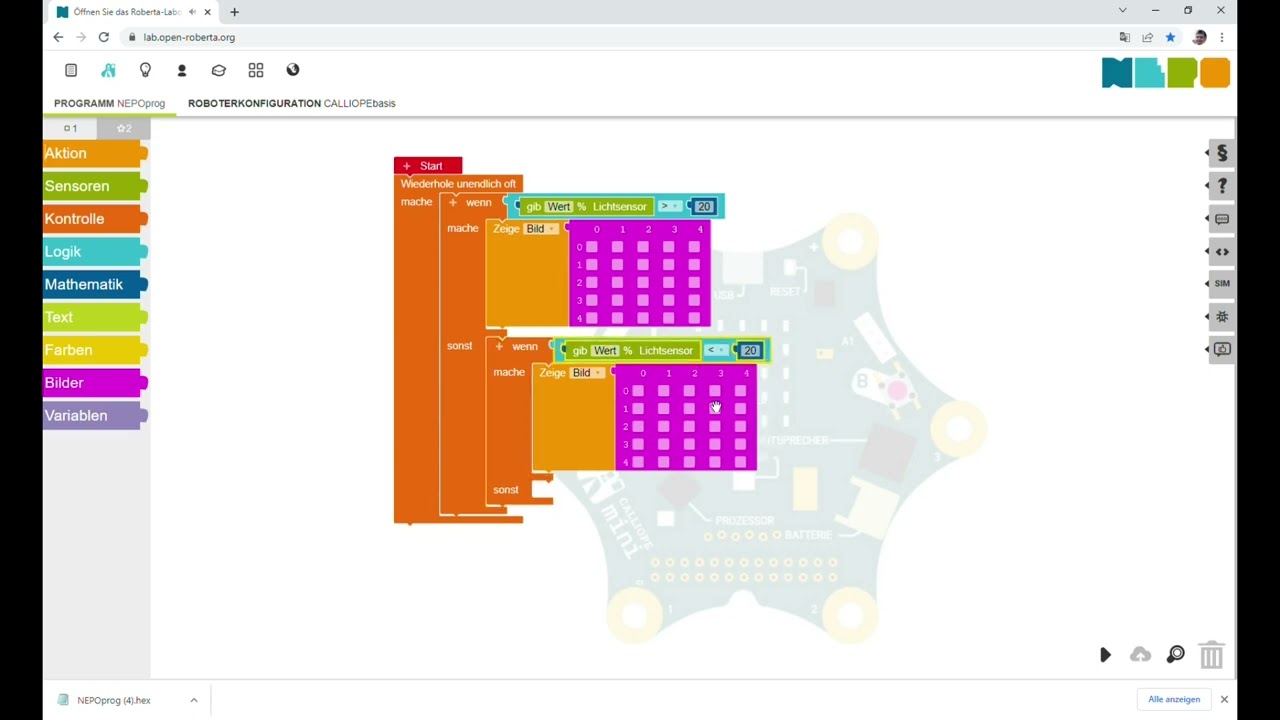Open the less-than operator dropdown
Screen dimensions: 1280x720
pos(714,350)
